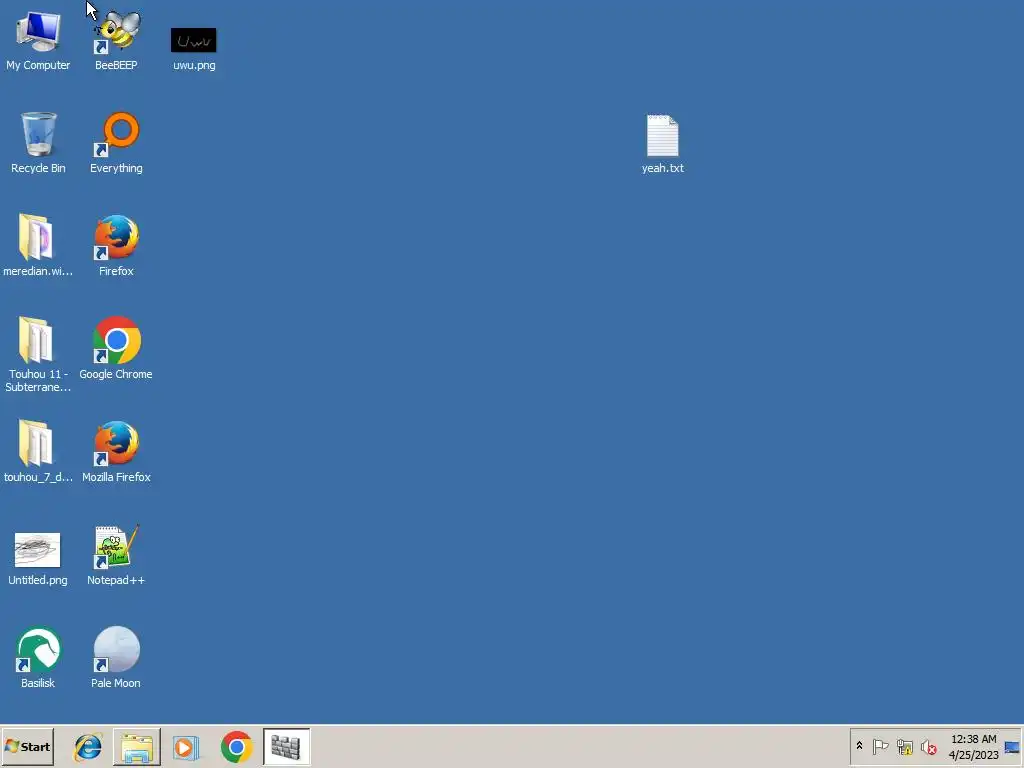Open the Start menu
The image size is (1024, 768).
(x=27, y=746)
